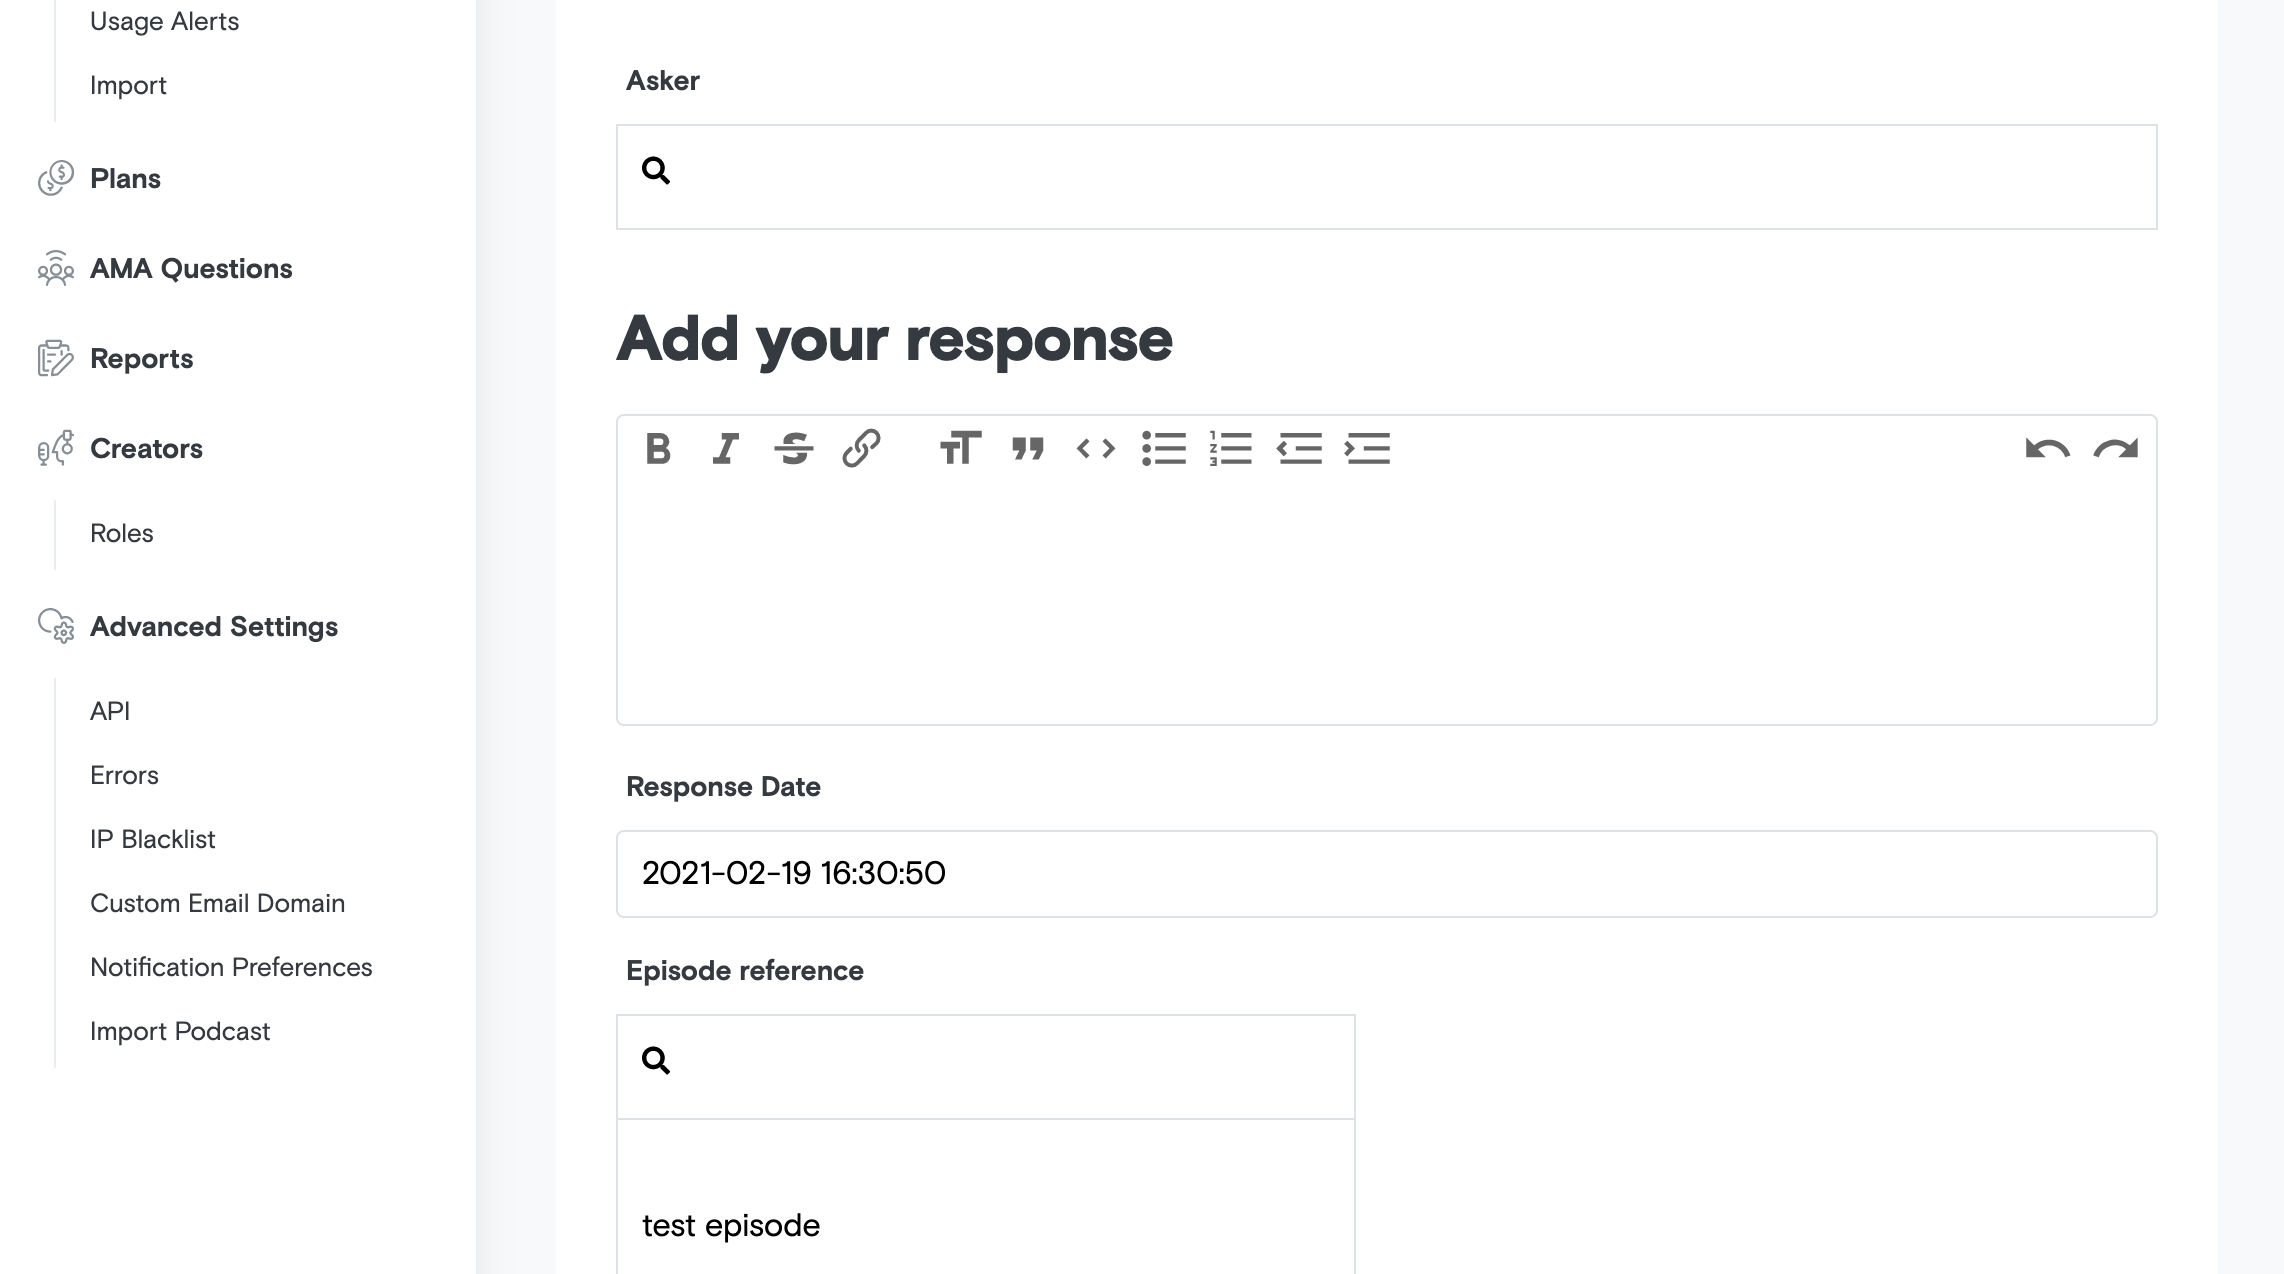Insert a blockquote

pyautogui.click(x=1026, y=449)
